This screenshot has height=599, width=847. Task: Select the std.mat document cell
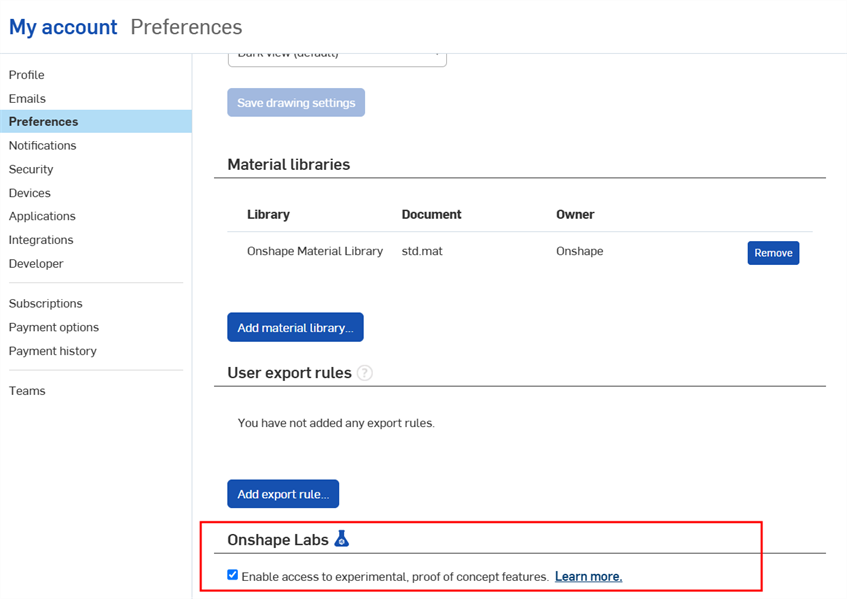pos(422,251)
